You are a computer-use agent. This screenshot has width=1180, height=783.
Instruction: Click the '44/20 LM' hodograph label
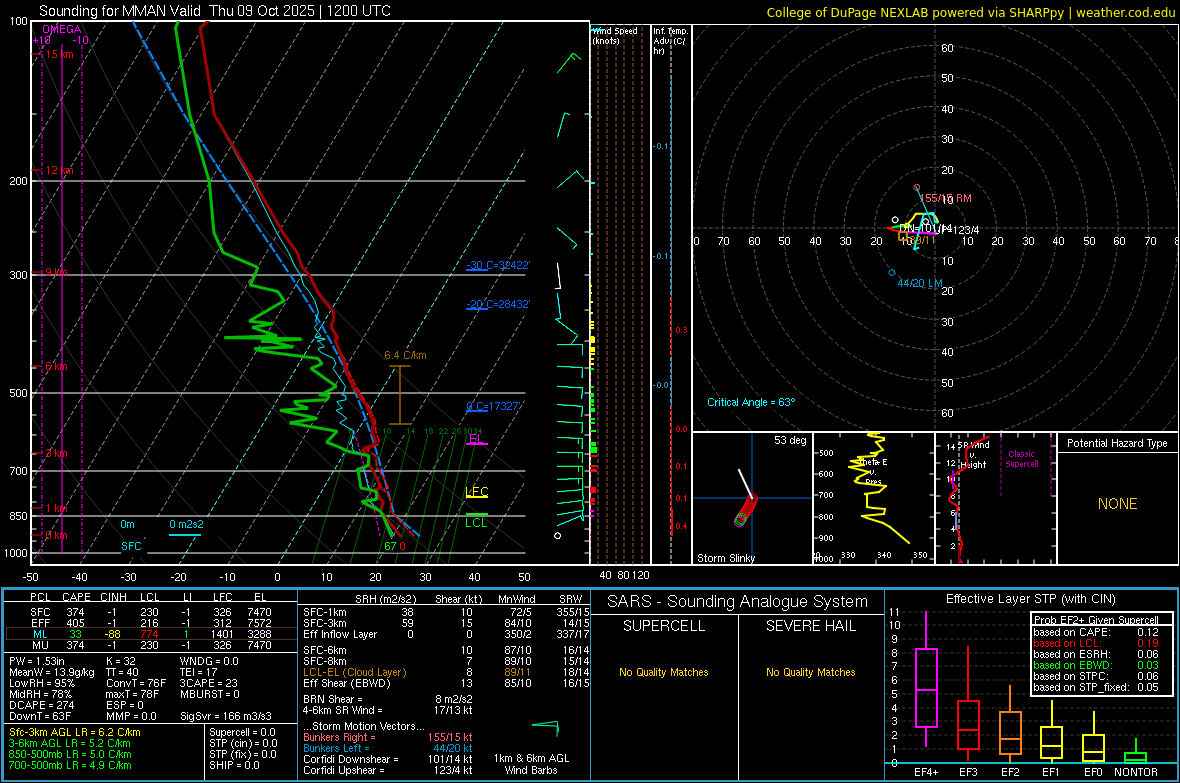click(x=920, y=283)
